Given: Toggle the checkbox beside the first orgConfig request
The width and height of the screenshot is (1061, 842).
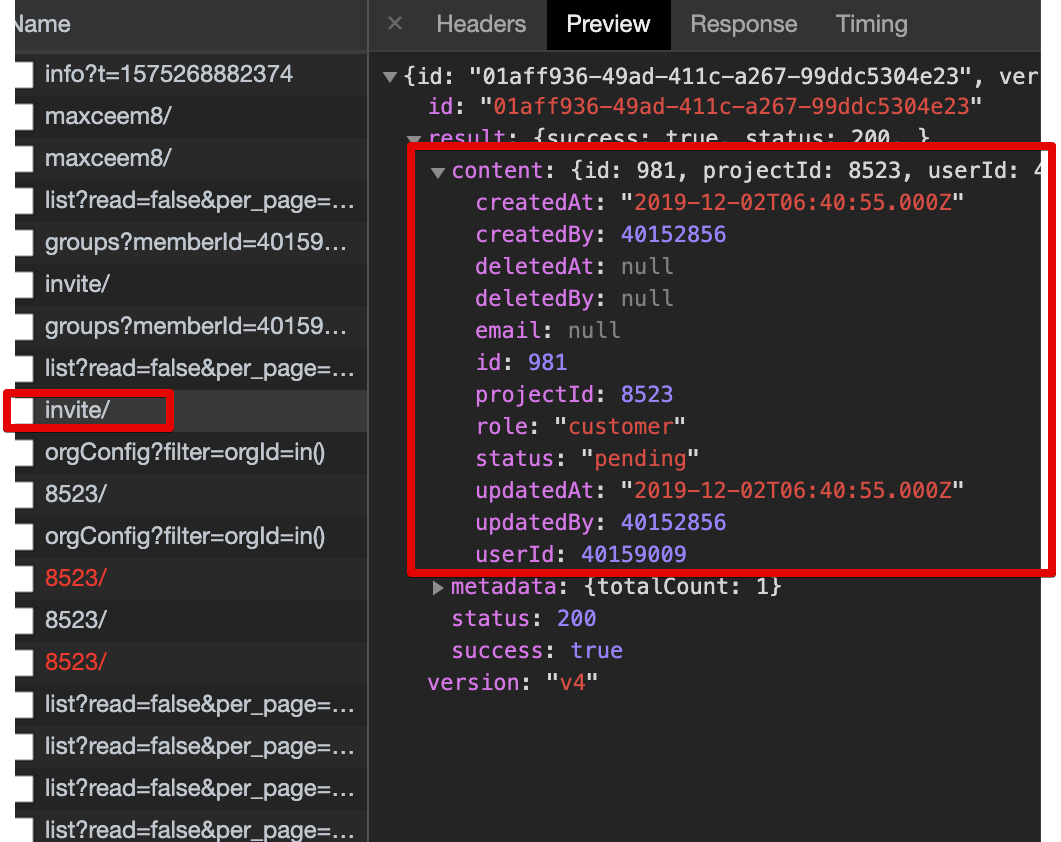Looking at the screenshot, I should click(x=24, y=452).
